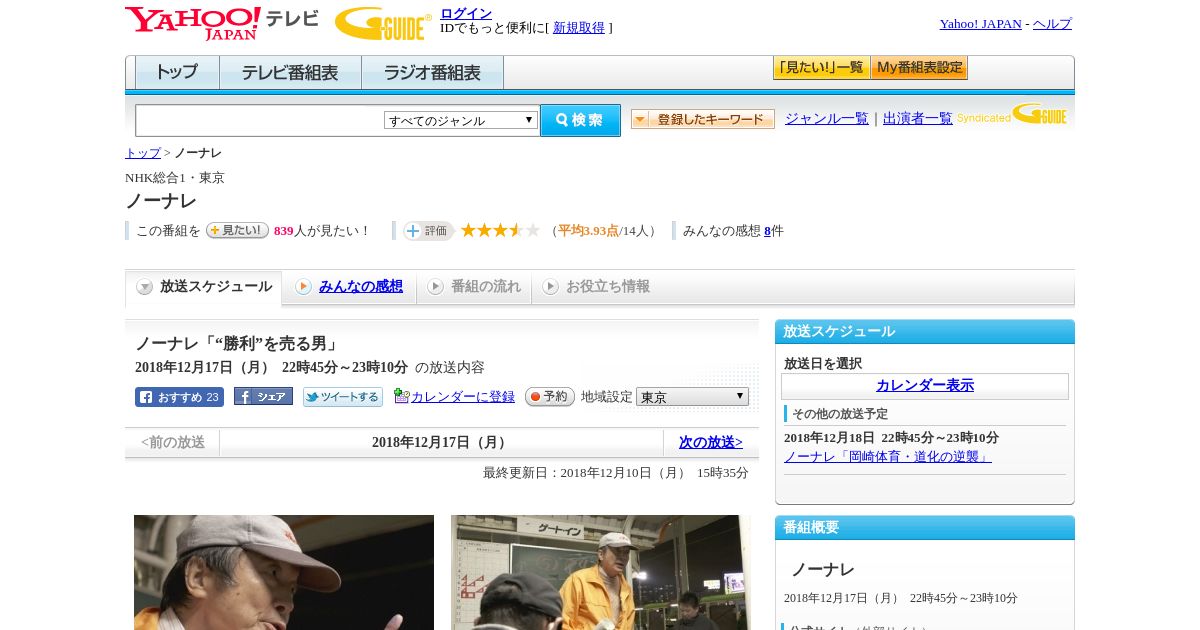The image size is (1200, 630).
Task: Select the 番組の流れ tab
Action: (475, 287)
